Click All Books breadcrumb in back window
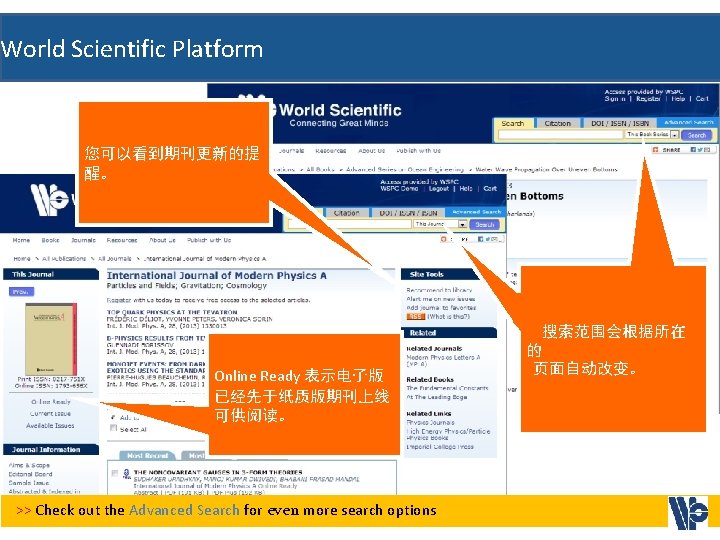This screenshot has width=720, height=540. (320, 169)
